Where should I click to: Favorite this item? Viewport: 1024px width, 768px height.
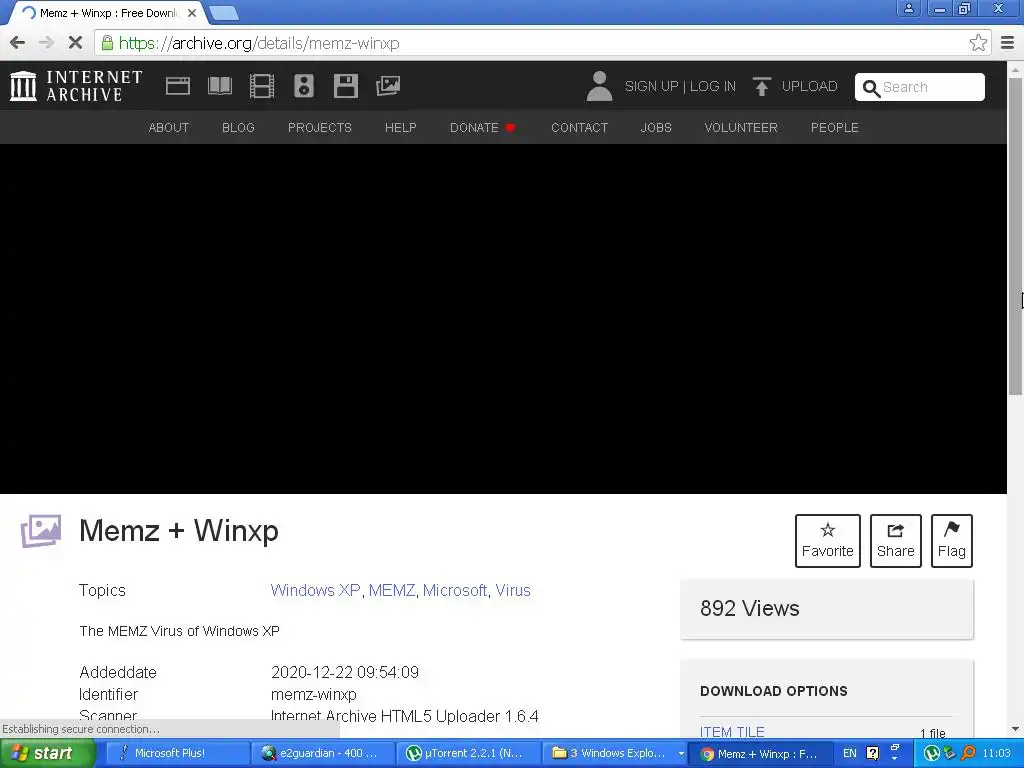[x=827, y=541]
